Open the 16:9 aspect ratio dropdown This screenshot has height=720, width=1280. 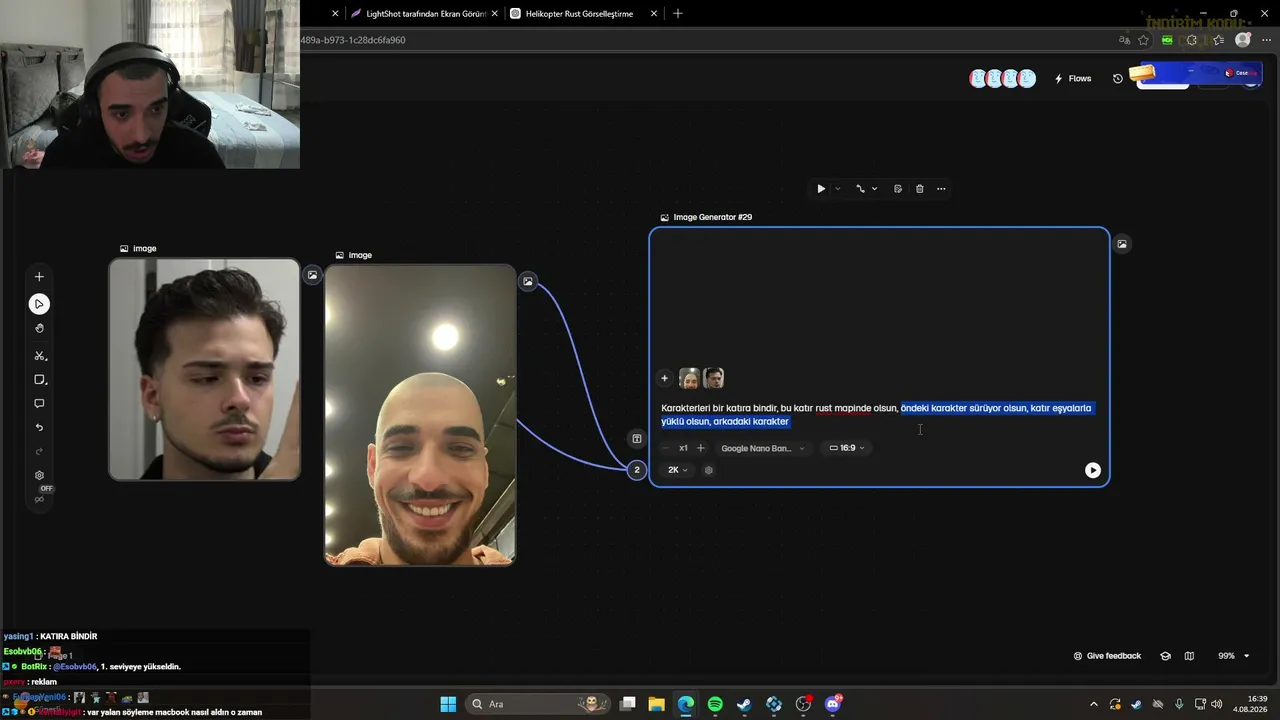pos(847,448)
